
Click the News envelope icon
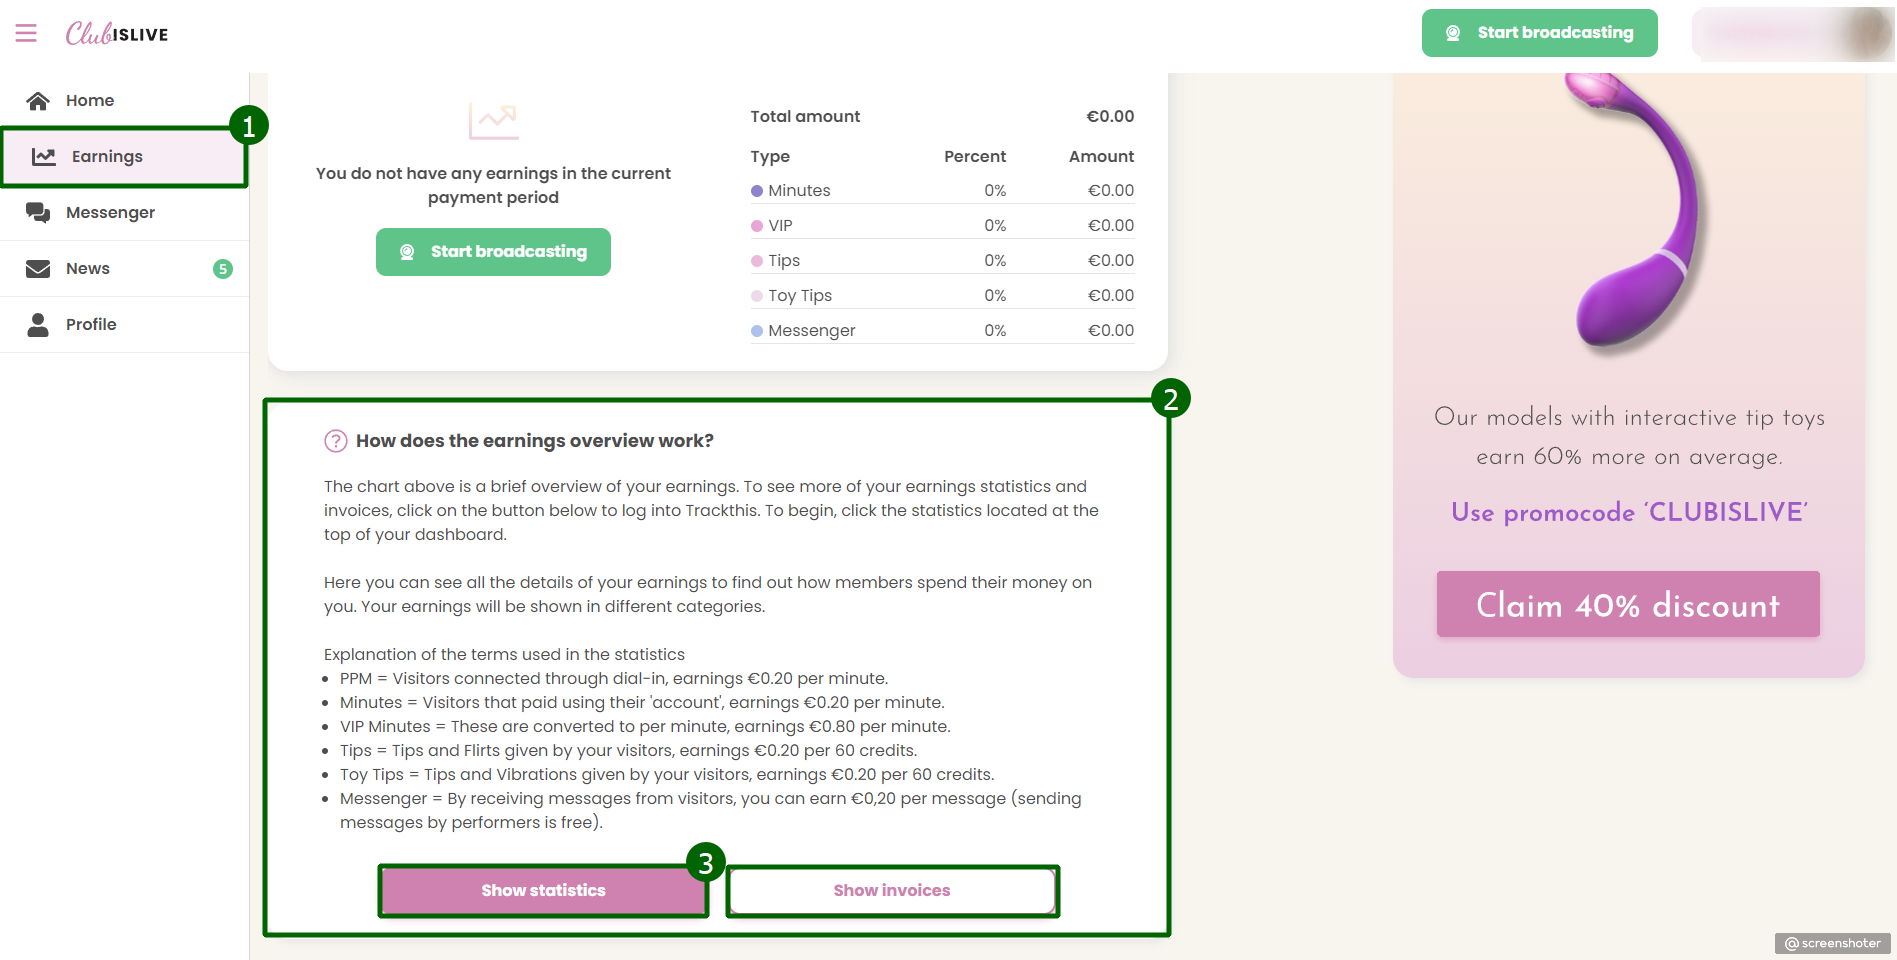38,269
